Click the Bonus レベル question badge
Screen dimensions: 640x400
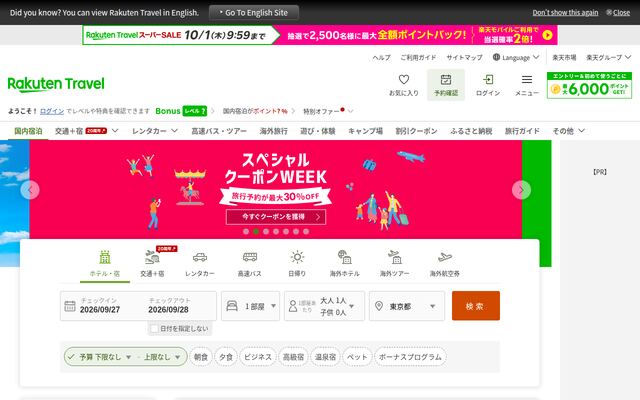pyautogui.click(x=194, y=111)
